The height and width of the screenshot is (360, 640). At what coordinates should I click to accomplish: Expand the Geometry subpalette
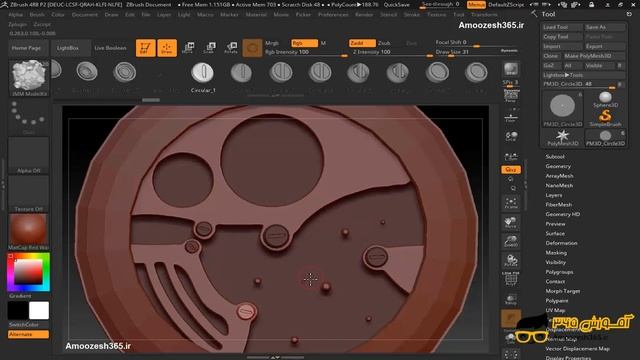(558, 166)
